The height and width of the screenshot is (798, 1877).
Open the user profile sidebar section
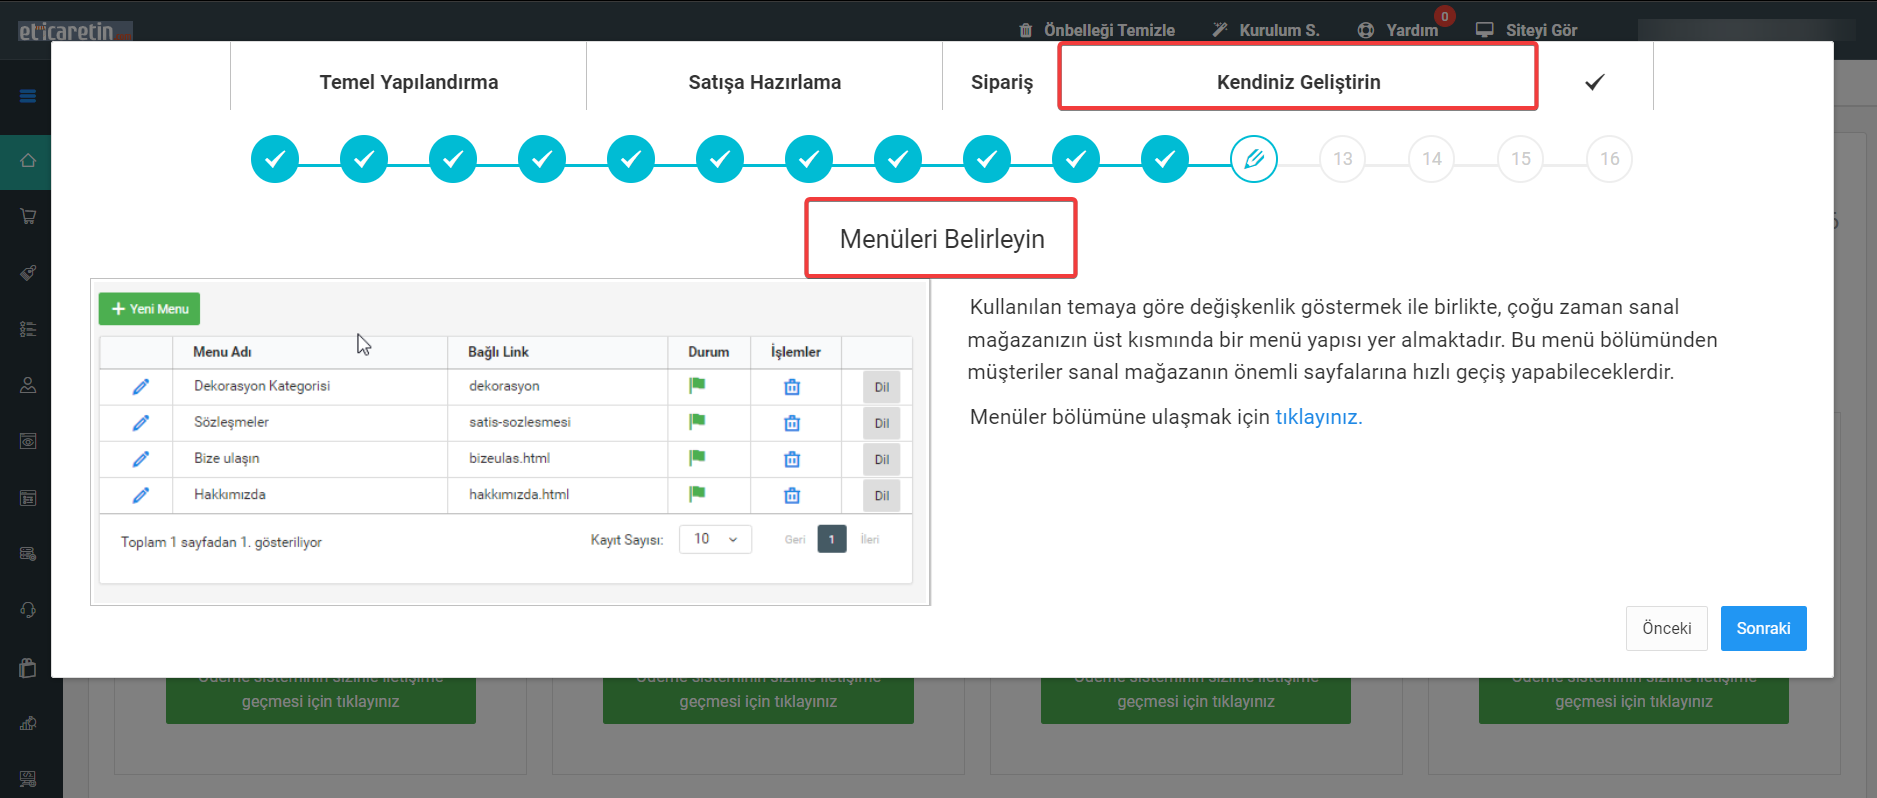point(28,385)
